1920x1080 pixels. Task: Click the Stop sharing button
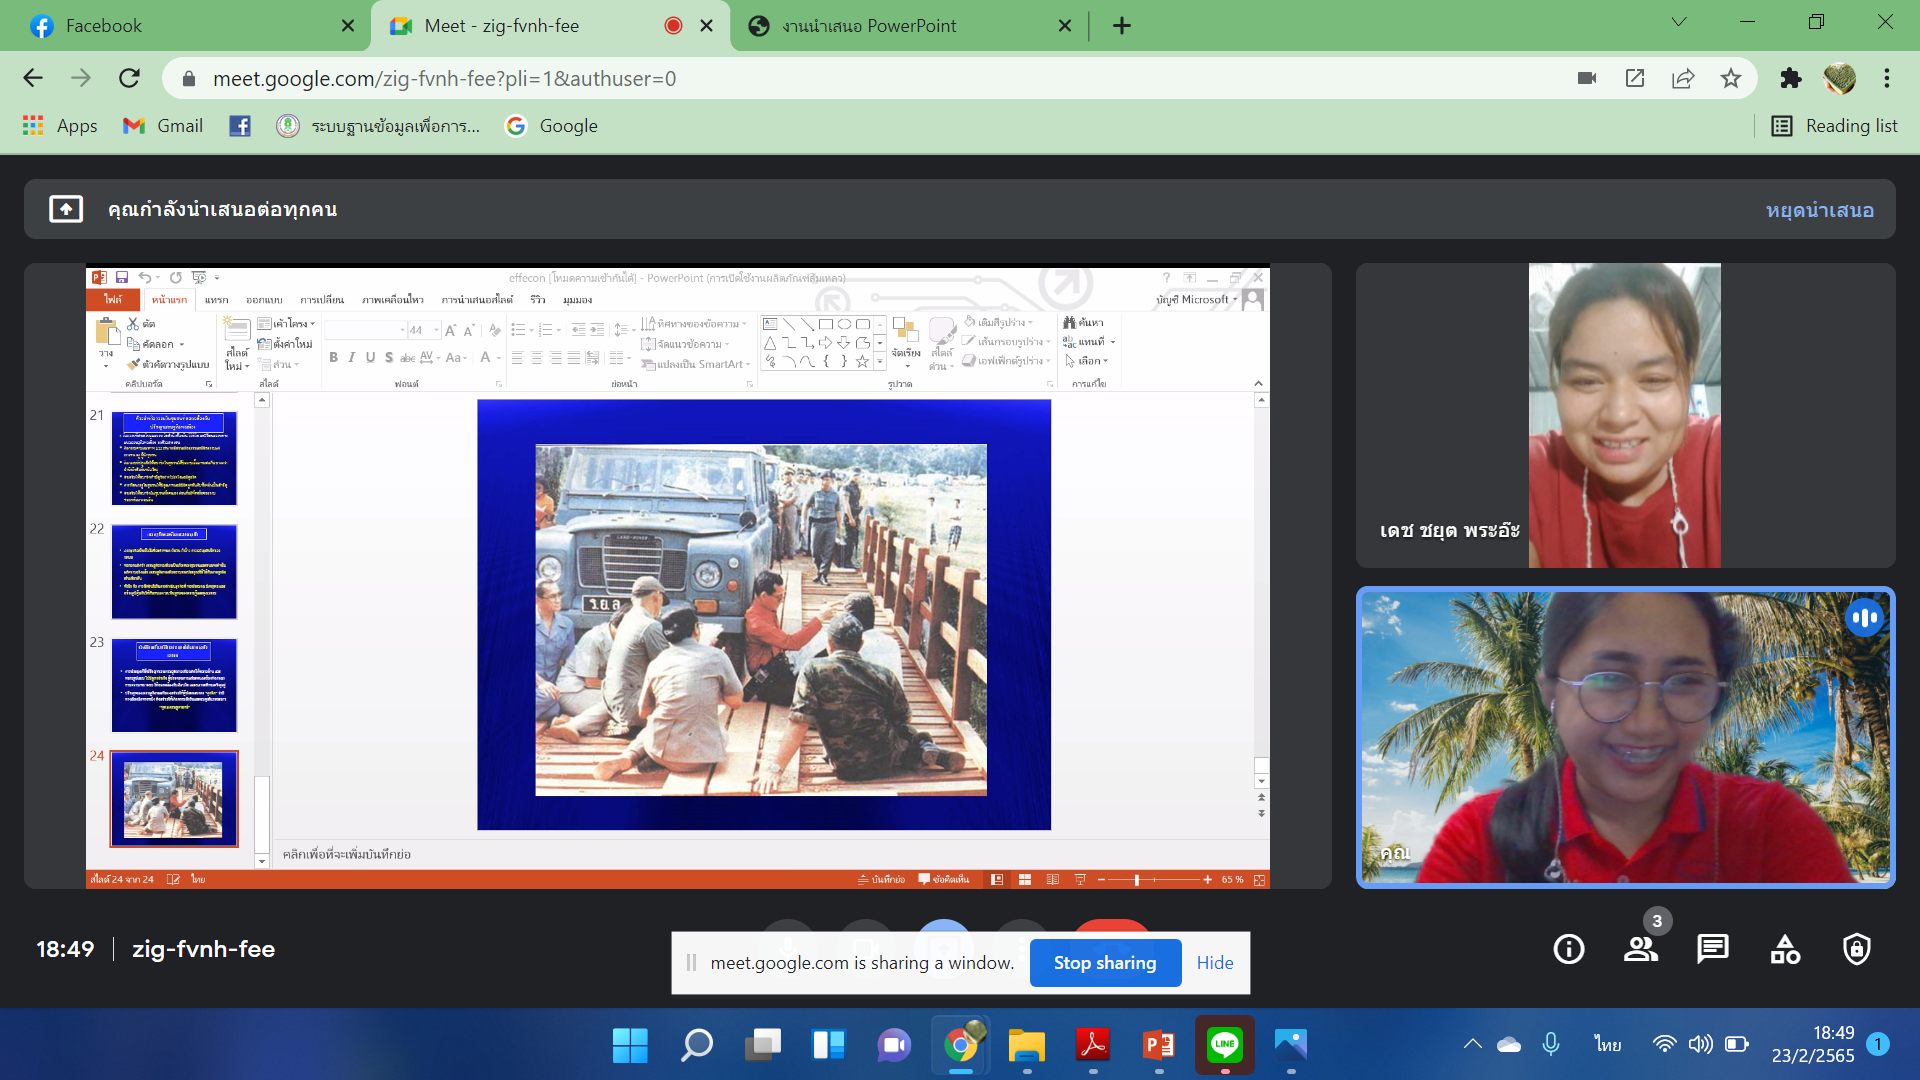coord(1105,962)
